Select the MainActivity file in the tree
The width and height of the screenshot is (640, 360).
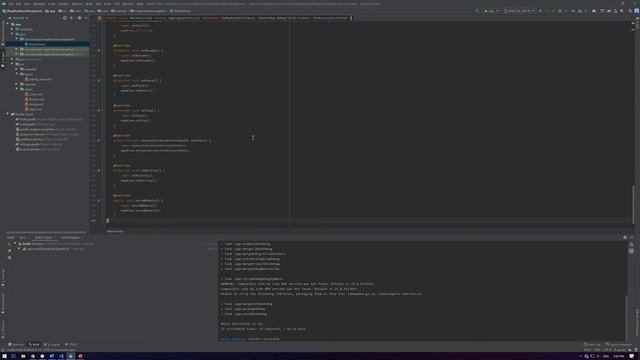pos(37,44)
